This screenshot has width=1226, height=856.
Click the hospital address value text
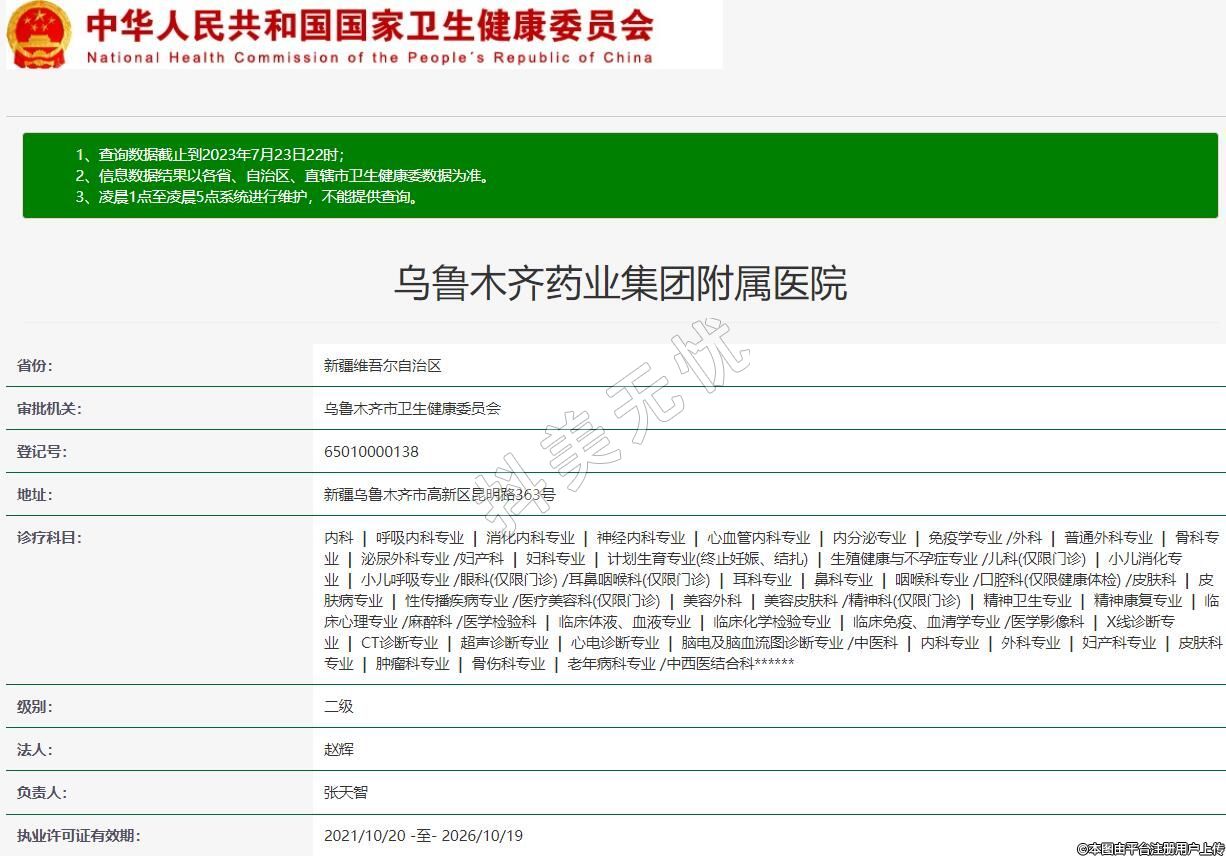(439, 495)
